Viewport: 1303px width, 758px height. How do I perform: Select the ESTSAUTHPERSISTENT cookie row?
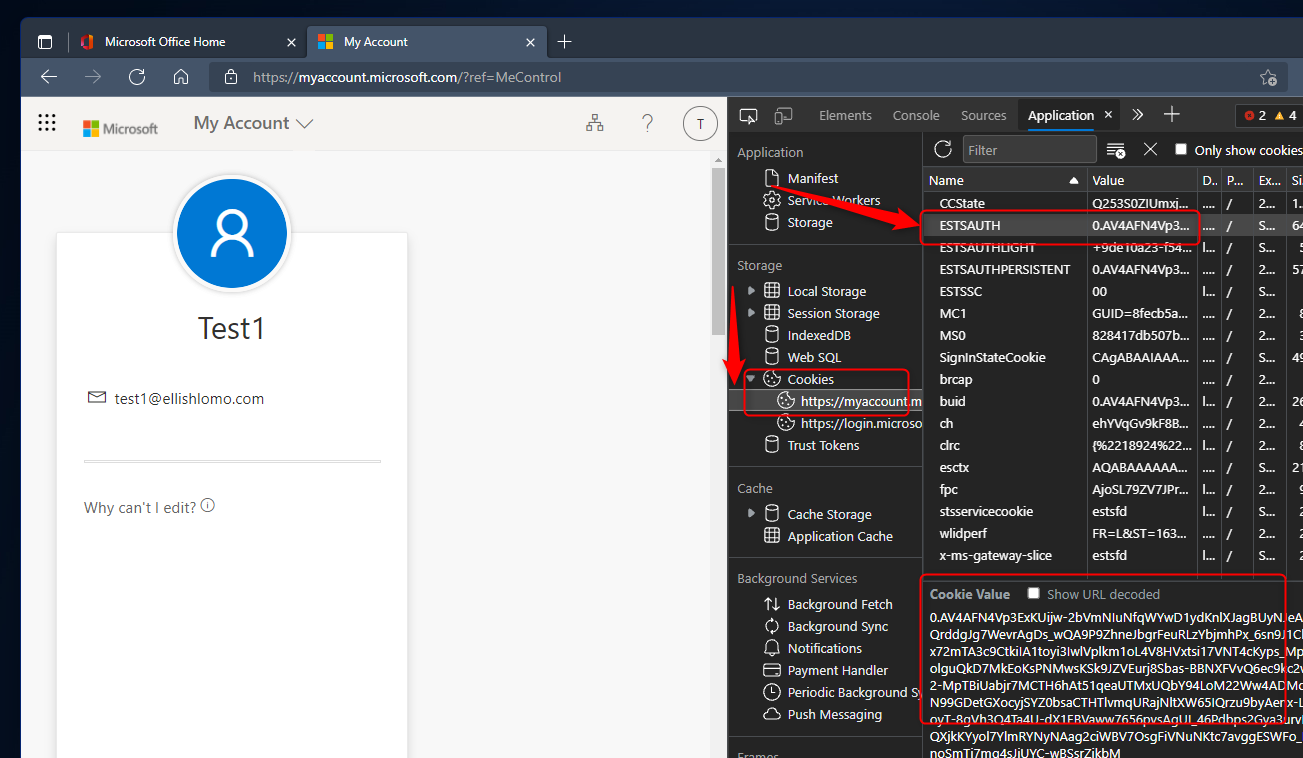(1004, 269)
